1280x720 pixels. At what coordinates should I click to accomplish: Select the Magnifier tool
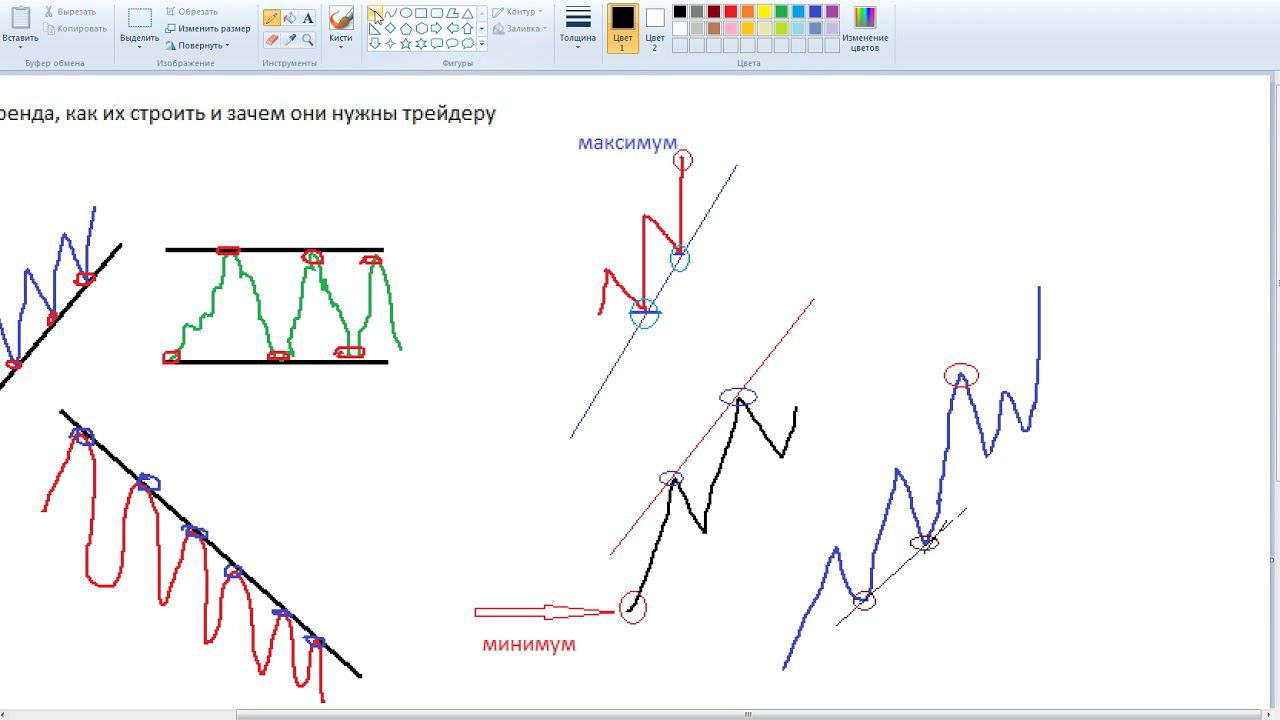click(x=307, y=40)
